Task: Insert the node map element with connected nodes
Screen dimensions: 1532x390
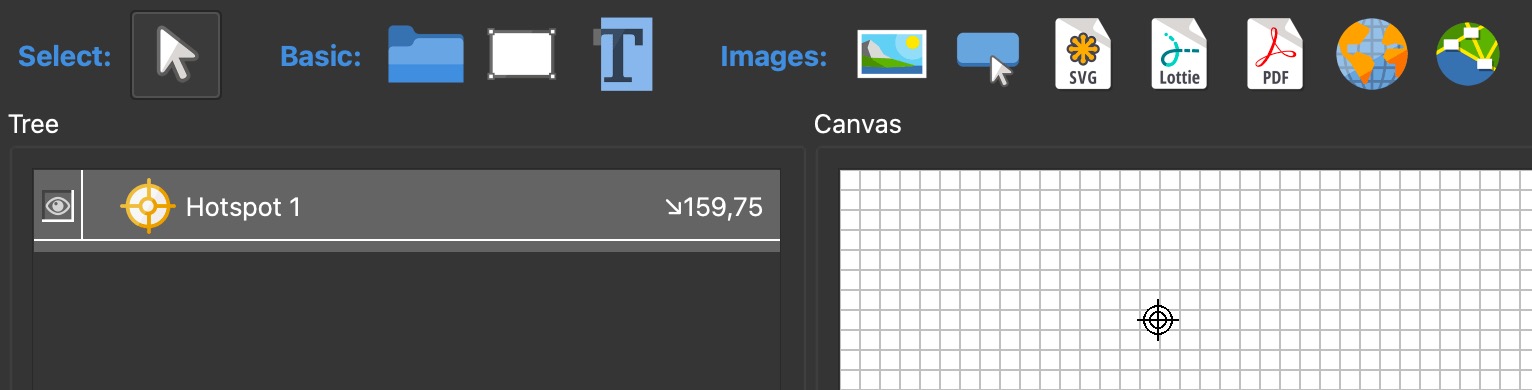Action: (1468, 54)
